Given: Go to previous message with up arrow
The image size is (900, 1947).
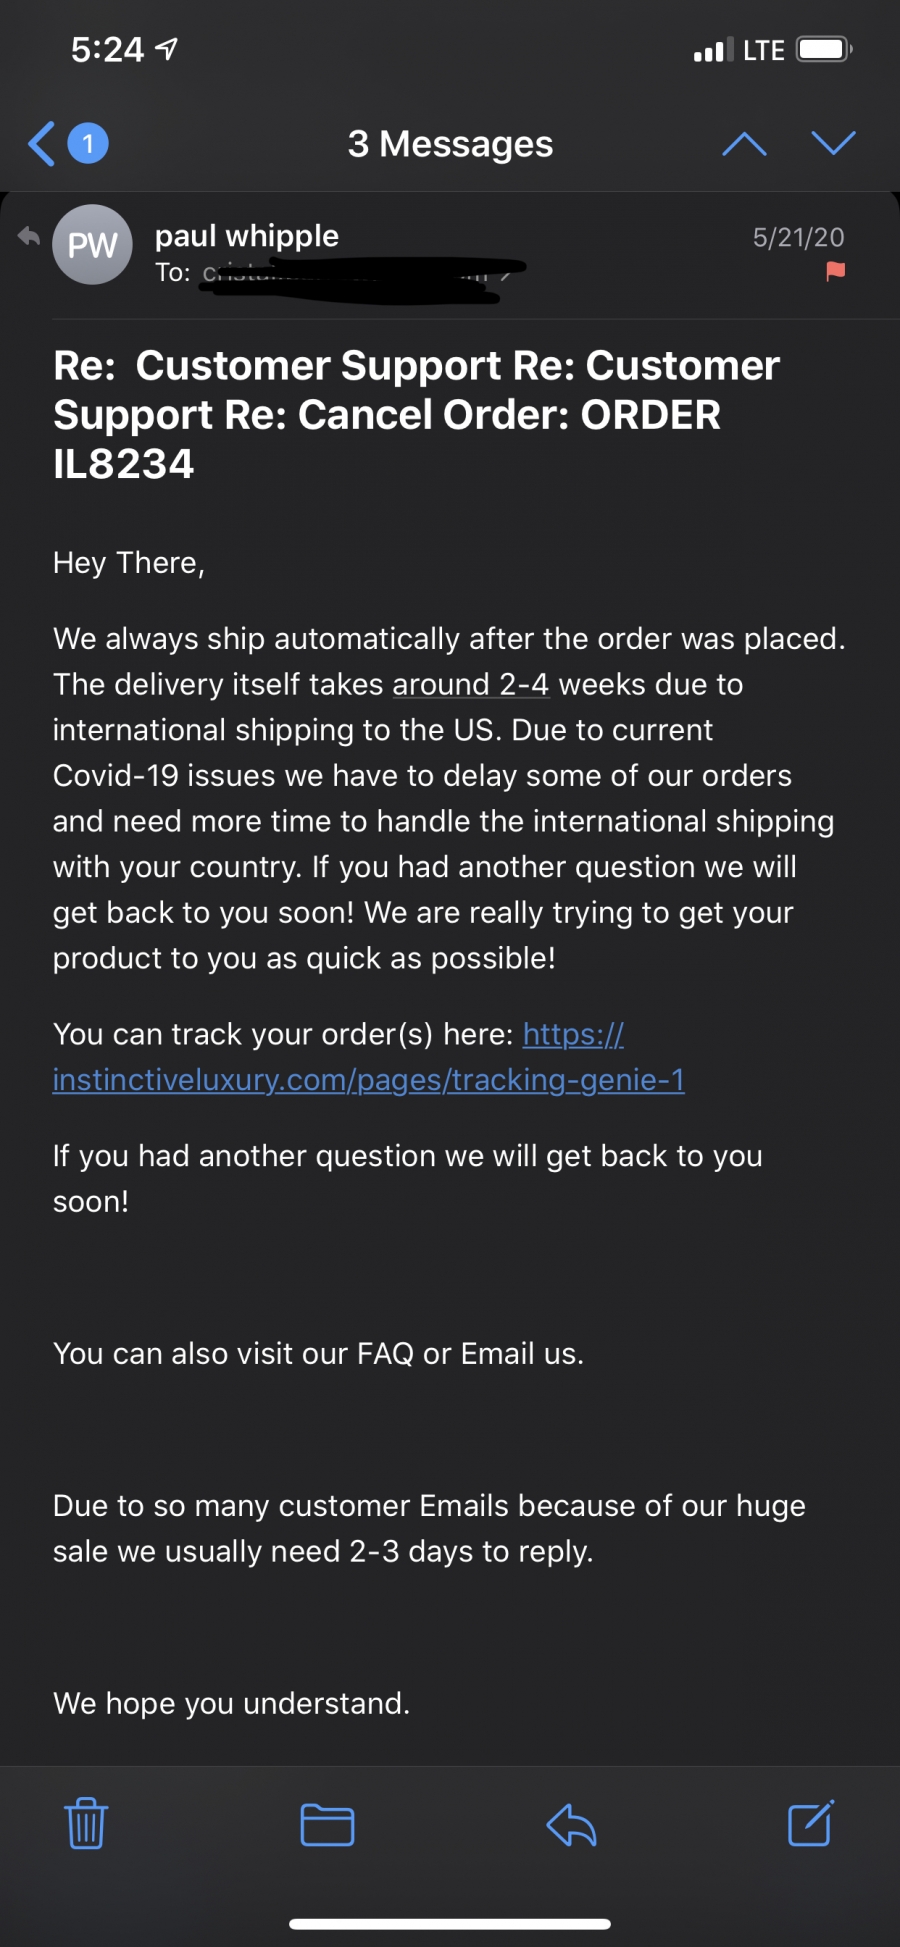Looking at the screenshot, I should (744, 144).
